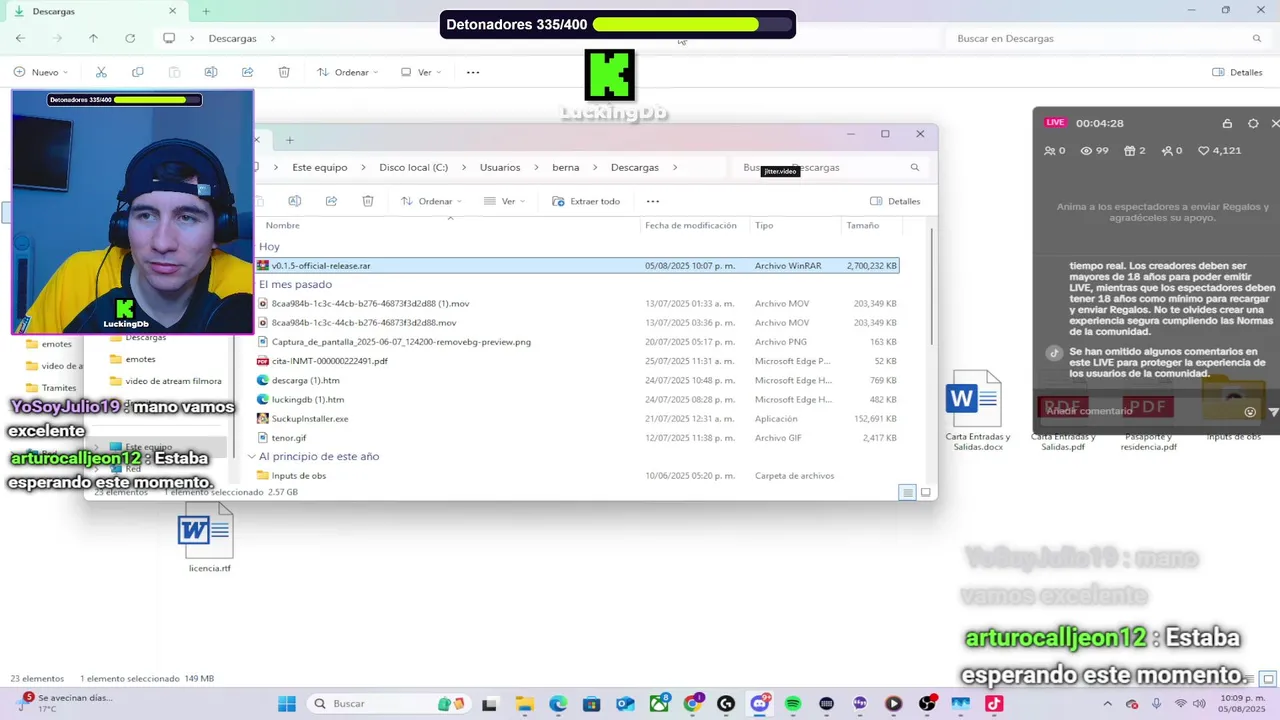Go up one folder in back Explorer
This screenshot has height=720, width=1280.
[93, 38]
